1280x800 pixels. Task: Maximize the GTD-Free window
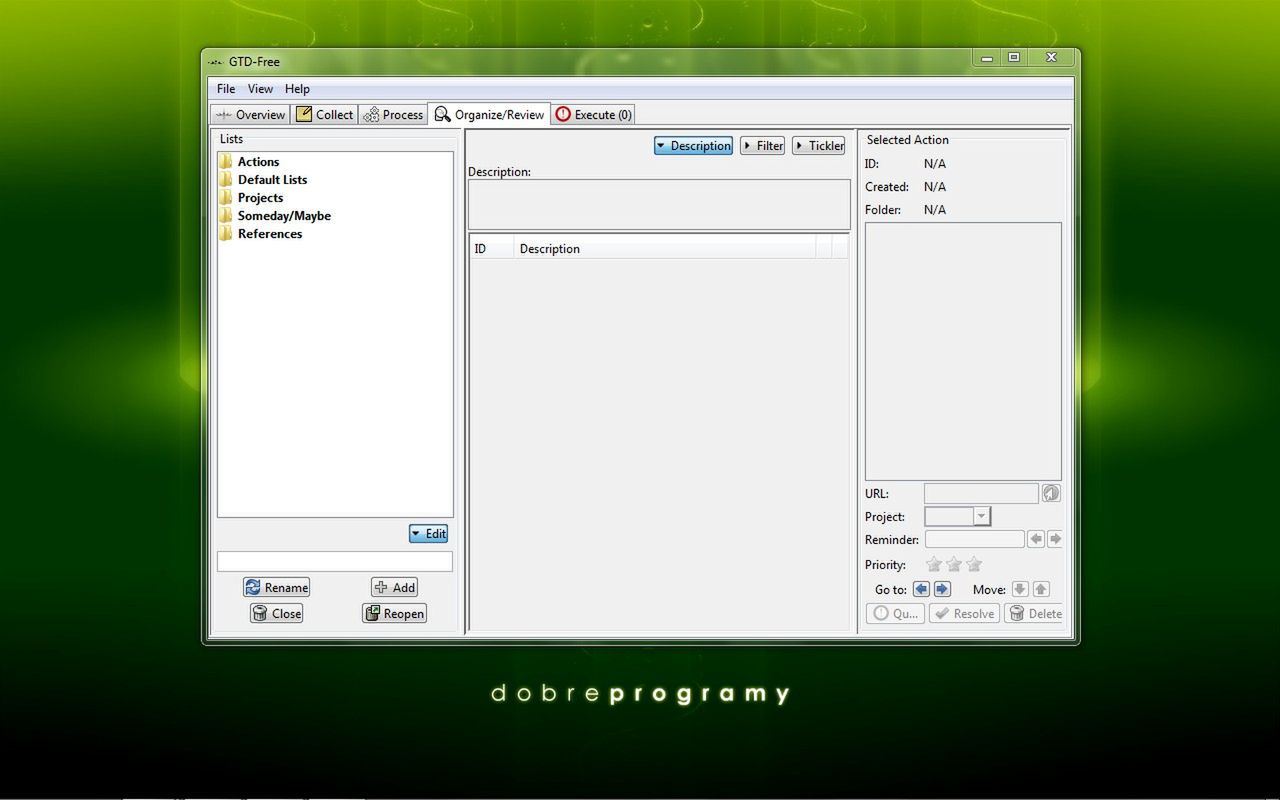(x=1014, y=58)
